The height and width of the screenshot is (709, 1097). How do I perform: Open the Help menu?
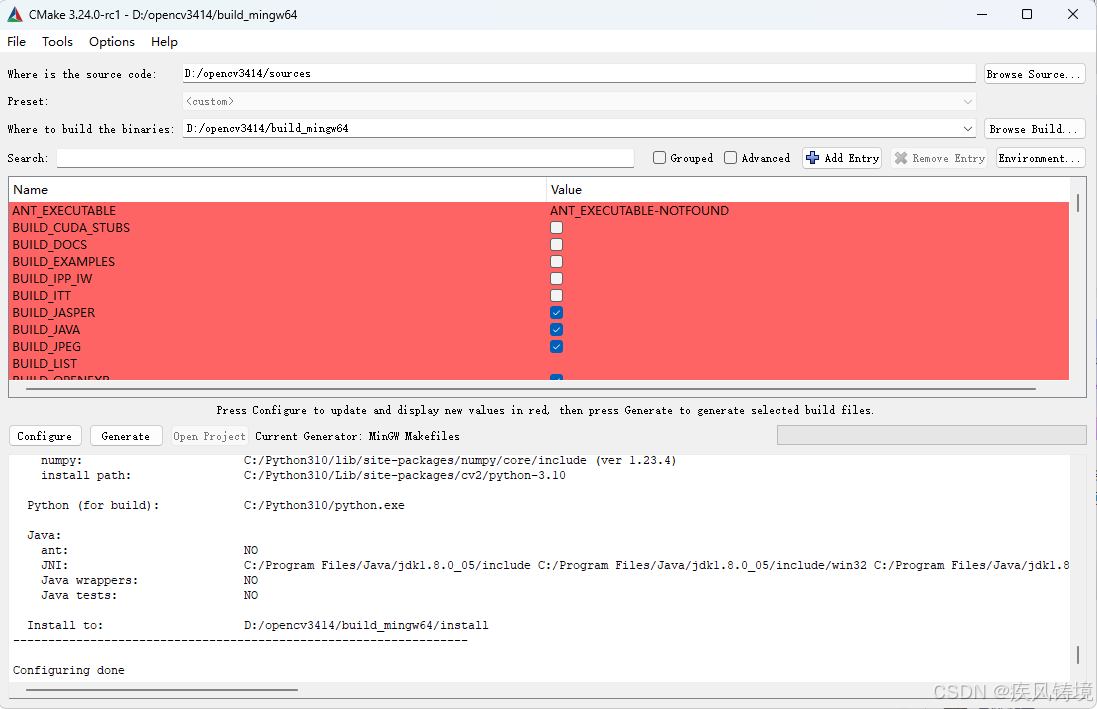coord(164,42)
